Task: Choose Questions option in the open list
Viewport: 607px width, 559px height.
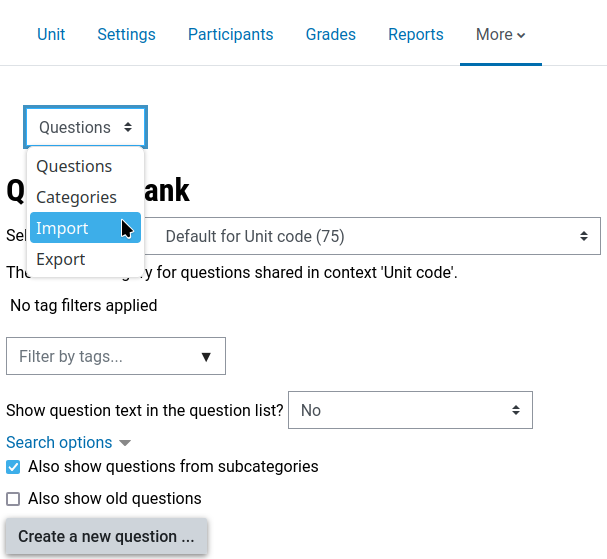Action: (x=74, y=166)
